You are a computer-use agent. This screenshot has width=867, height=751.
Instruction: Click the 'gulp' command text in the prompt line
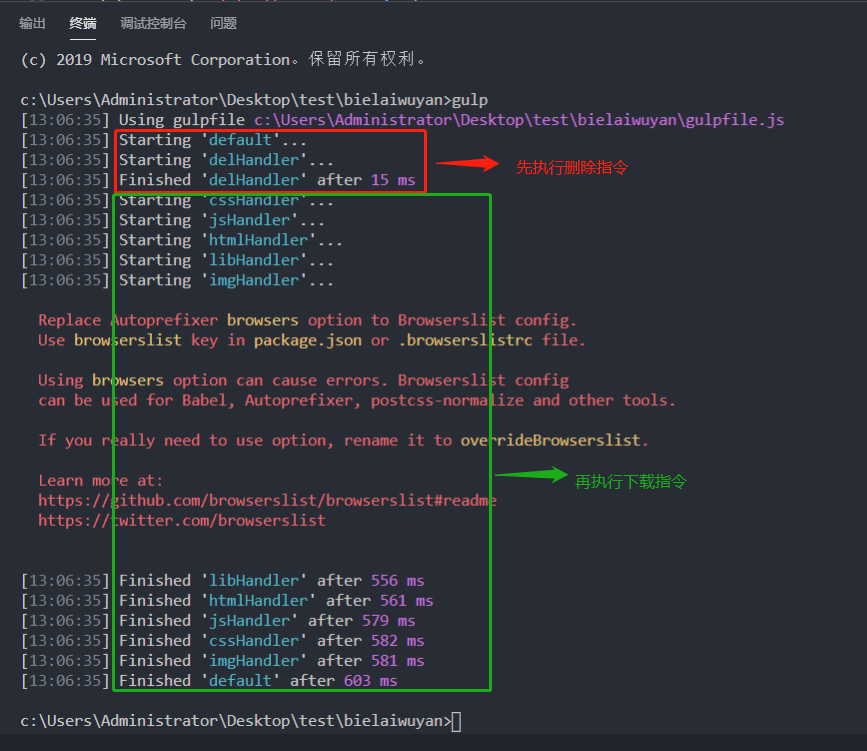[470, 100]
